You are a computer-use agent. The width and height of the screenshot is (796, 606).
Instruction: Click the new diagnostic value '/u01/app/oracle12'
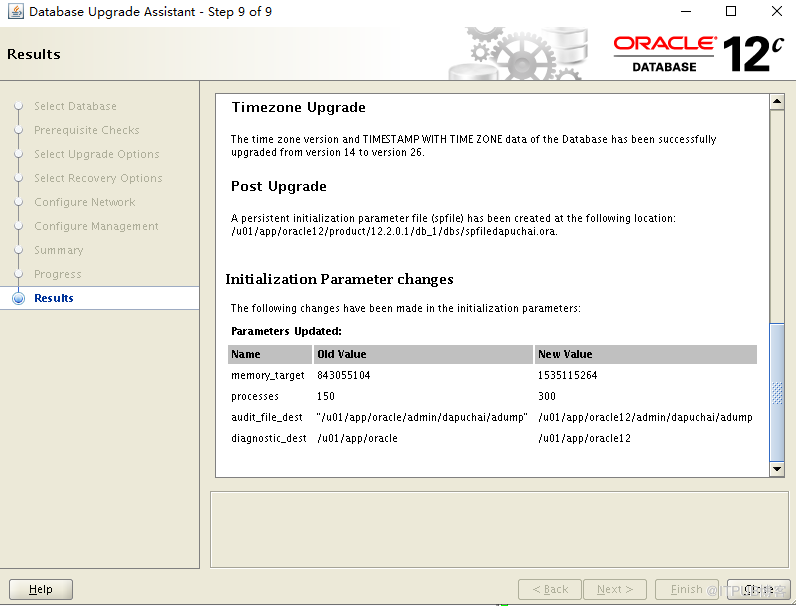coord(584,438)
